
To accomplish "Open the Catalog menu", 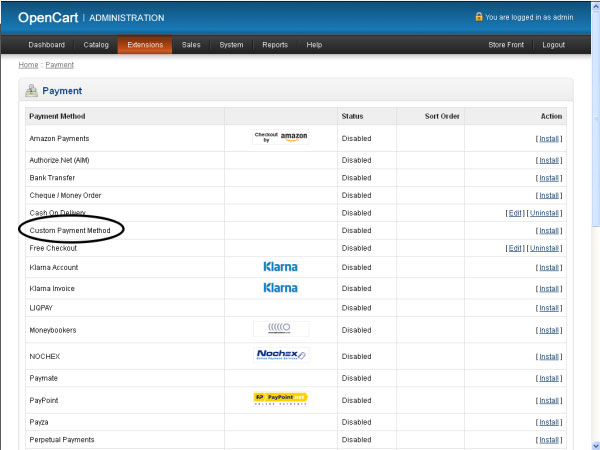I will click(96, 45).
